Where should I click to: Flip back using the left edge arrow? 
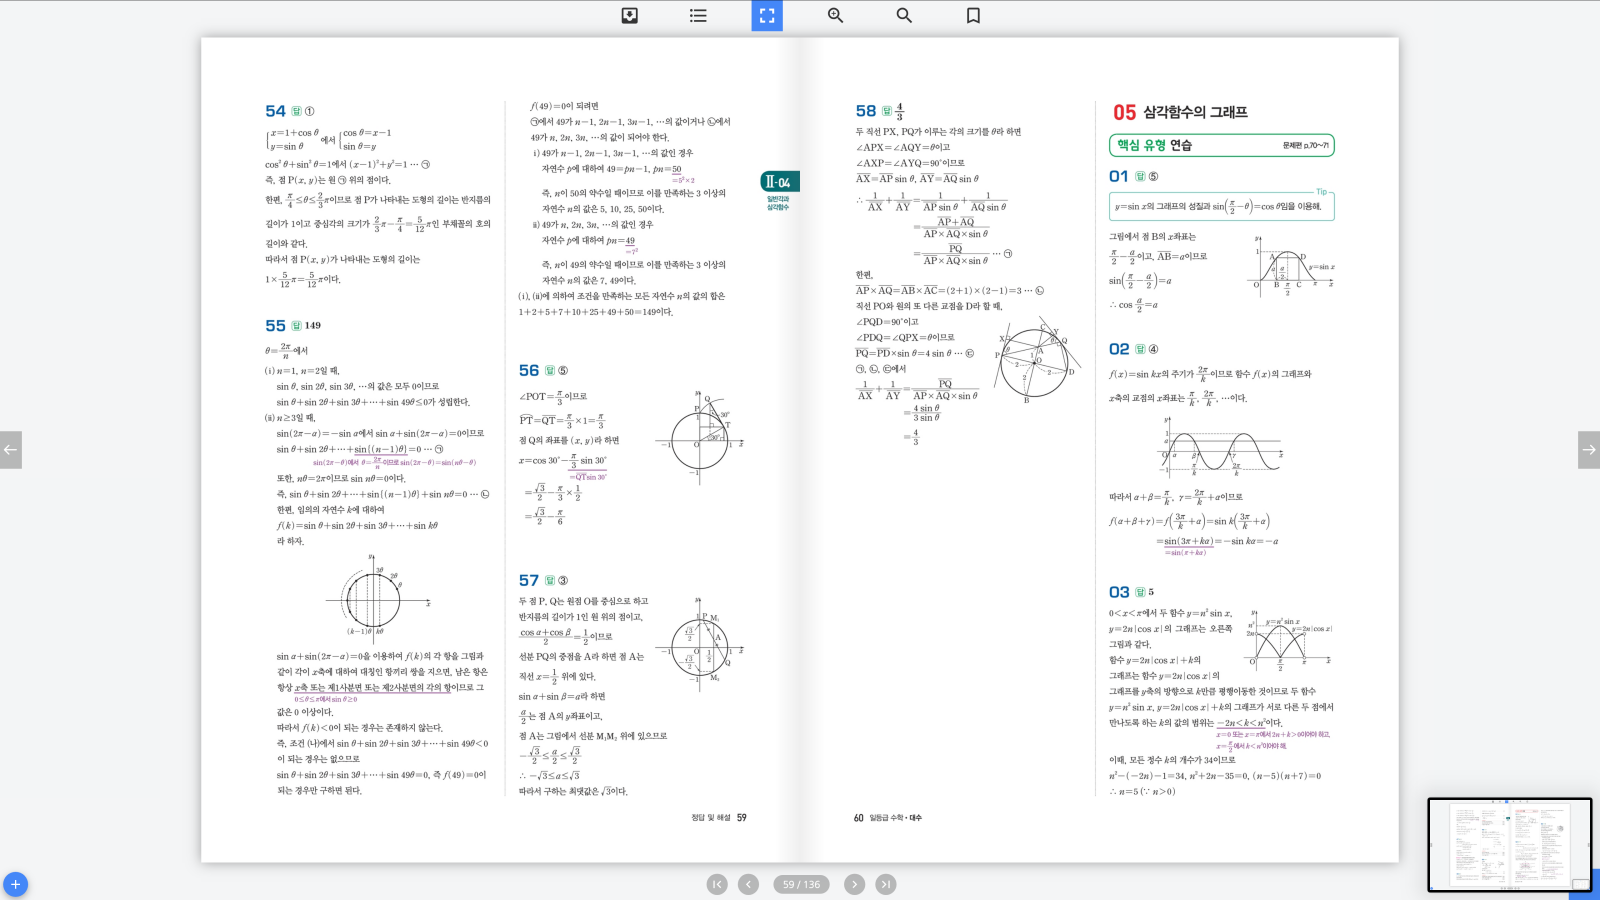point(10,450)
